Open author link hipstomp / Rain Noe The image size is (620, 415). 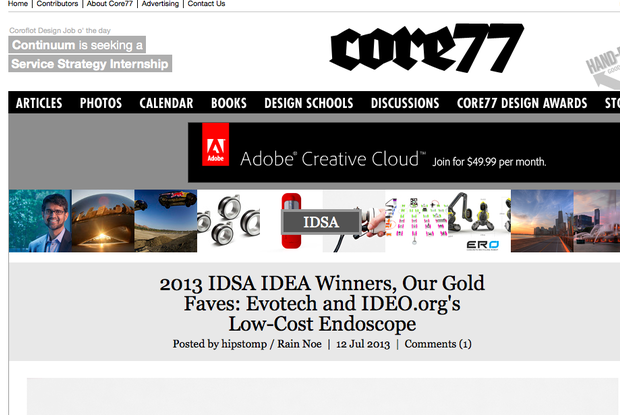coord(271,344)
